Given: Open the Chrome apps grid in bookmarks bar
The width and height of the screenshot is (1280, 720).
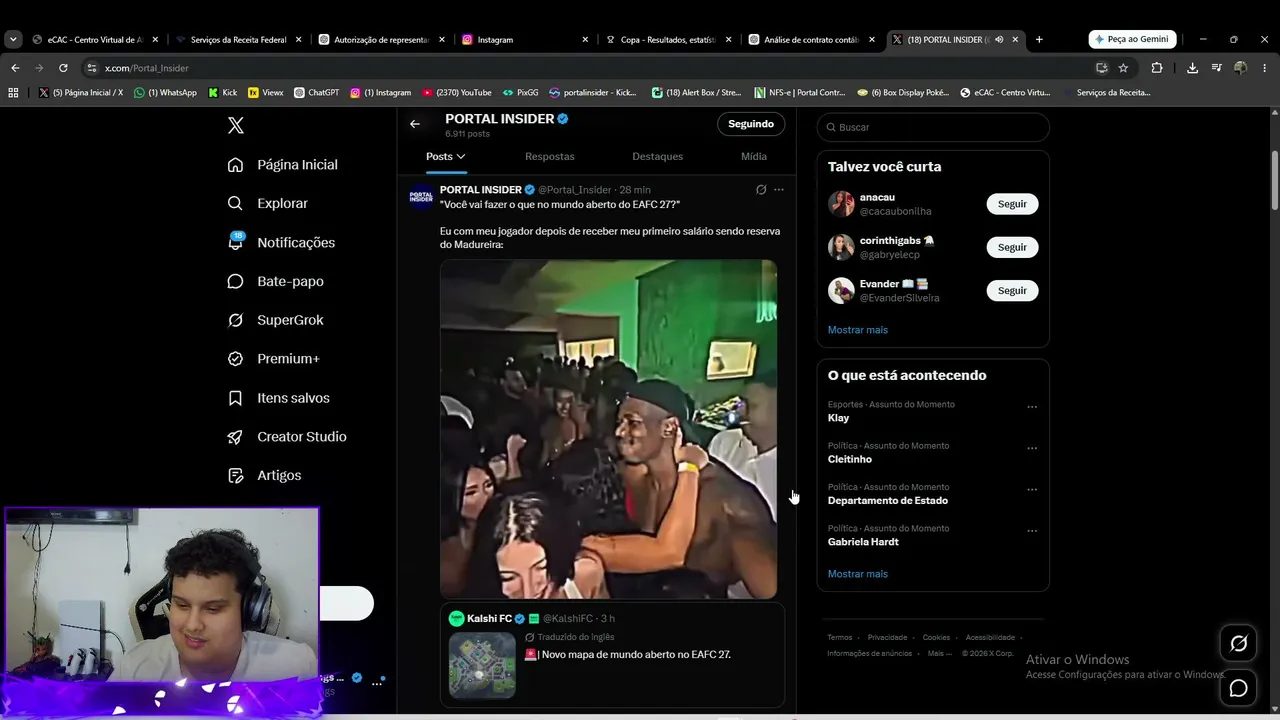Looking at the screenshot, I should point(13,93).
